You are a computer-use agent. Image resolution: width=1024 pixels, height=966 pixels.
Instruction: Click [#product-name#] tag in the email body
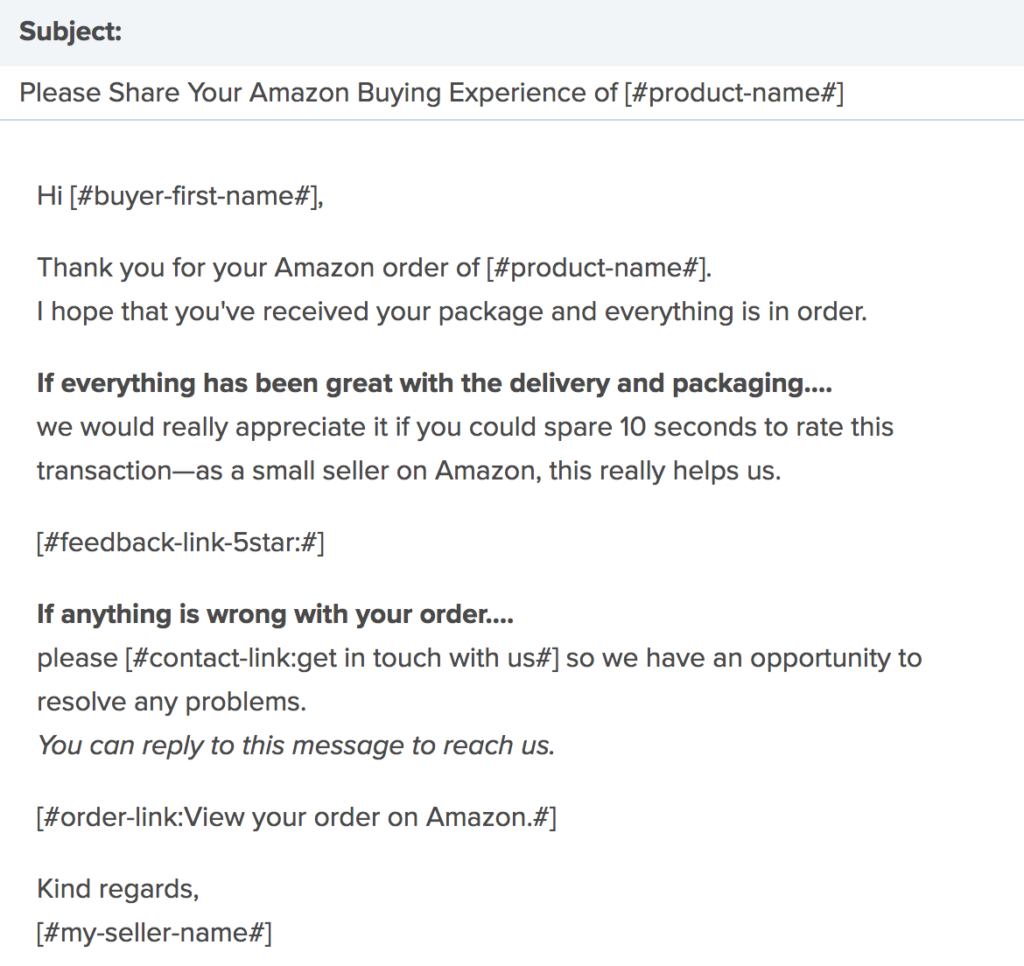pyautogui.click(x=597, y=267)
